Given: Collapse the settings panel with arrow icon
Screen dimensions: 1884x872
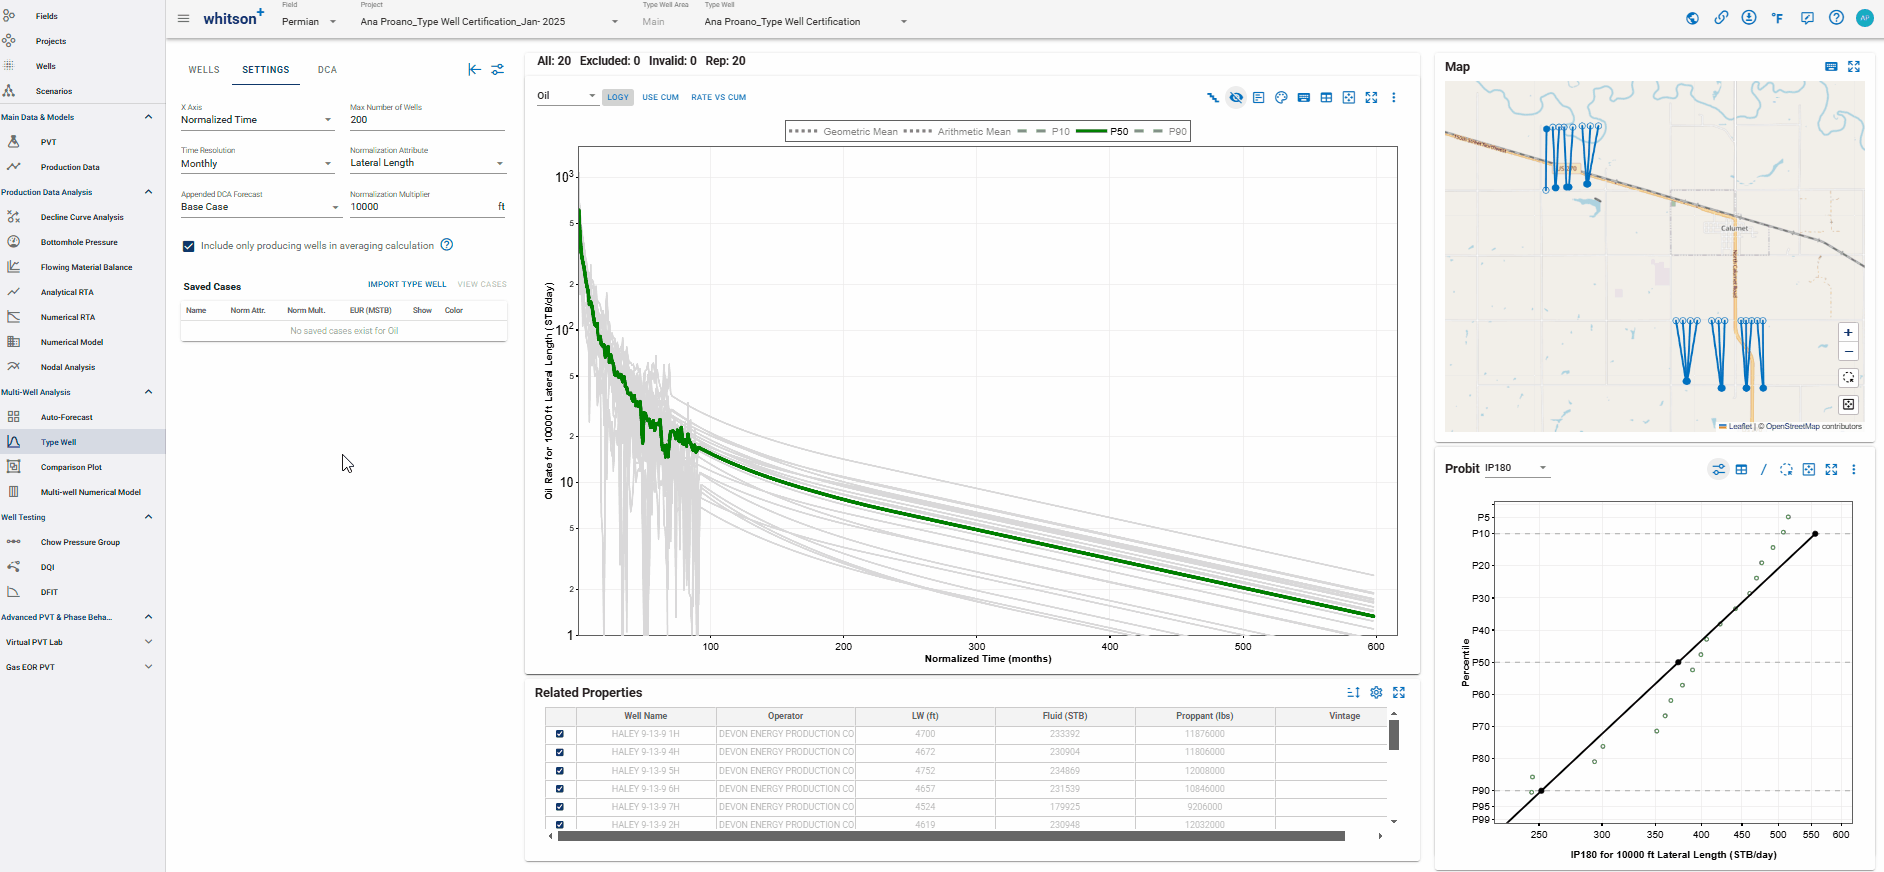Looking at the screenshot, I should click(474, 69).
